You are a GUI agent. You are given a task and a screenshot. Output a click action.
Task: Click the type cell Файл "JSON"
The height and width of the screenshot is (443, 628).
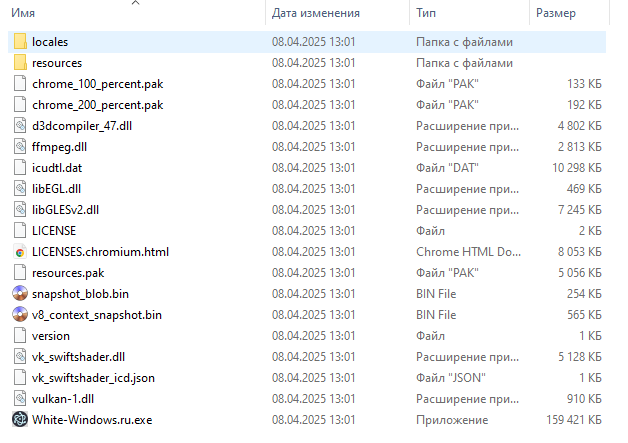451,378
